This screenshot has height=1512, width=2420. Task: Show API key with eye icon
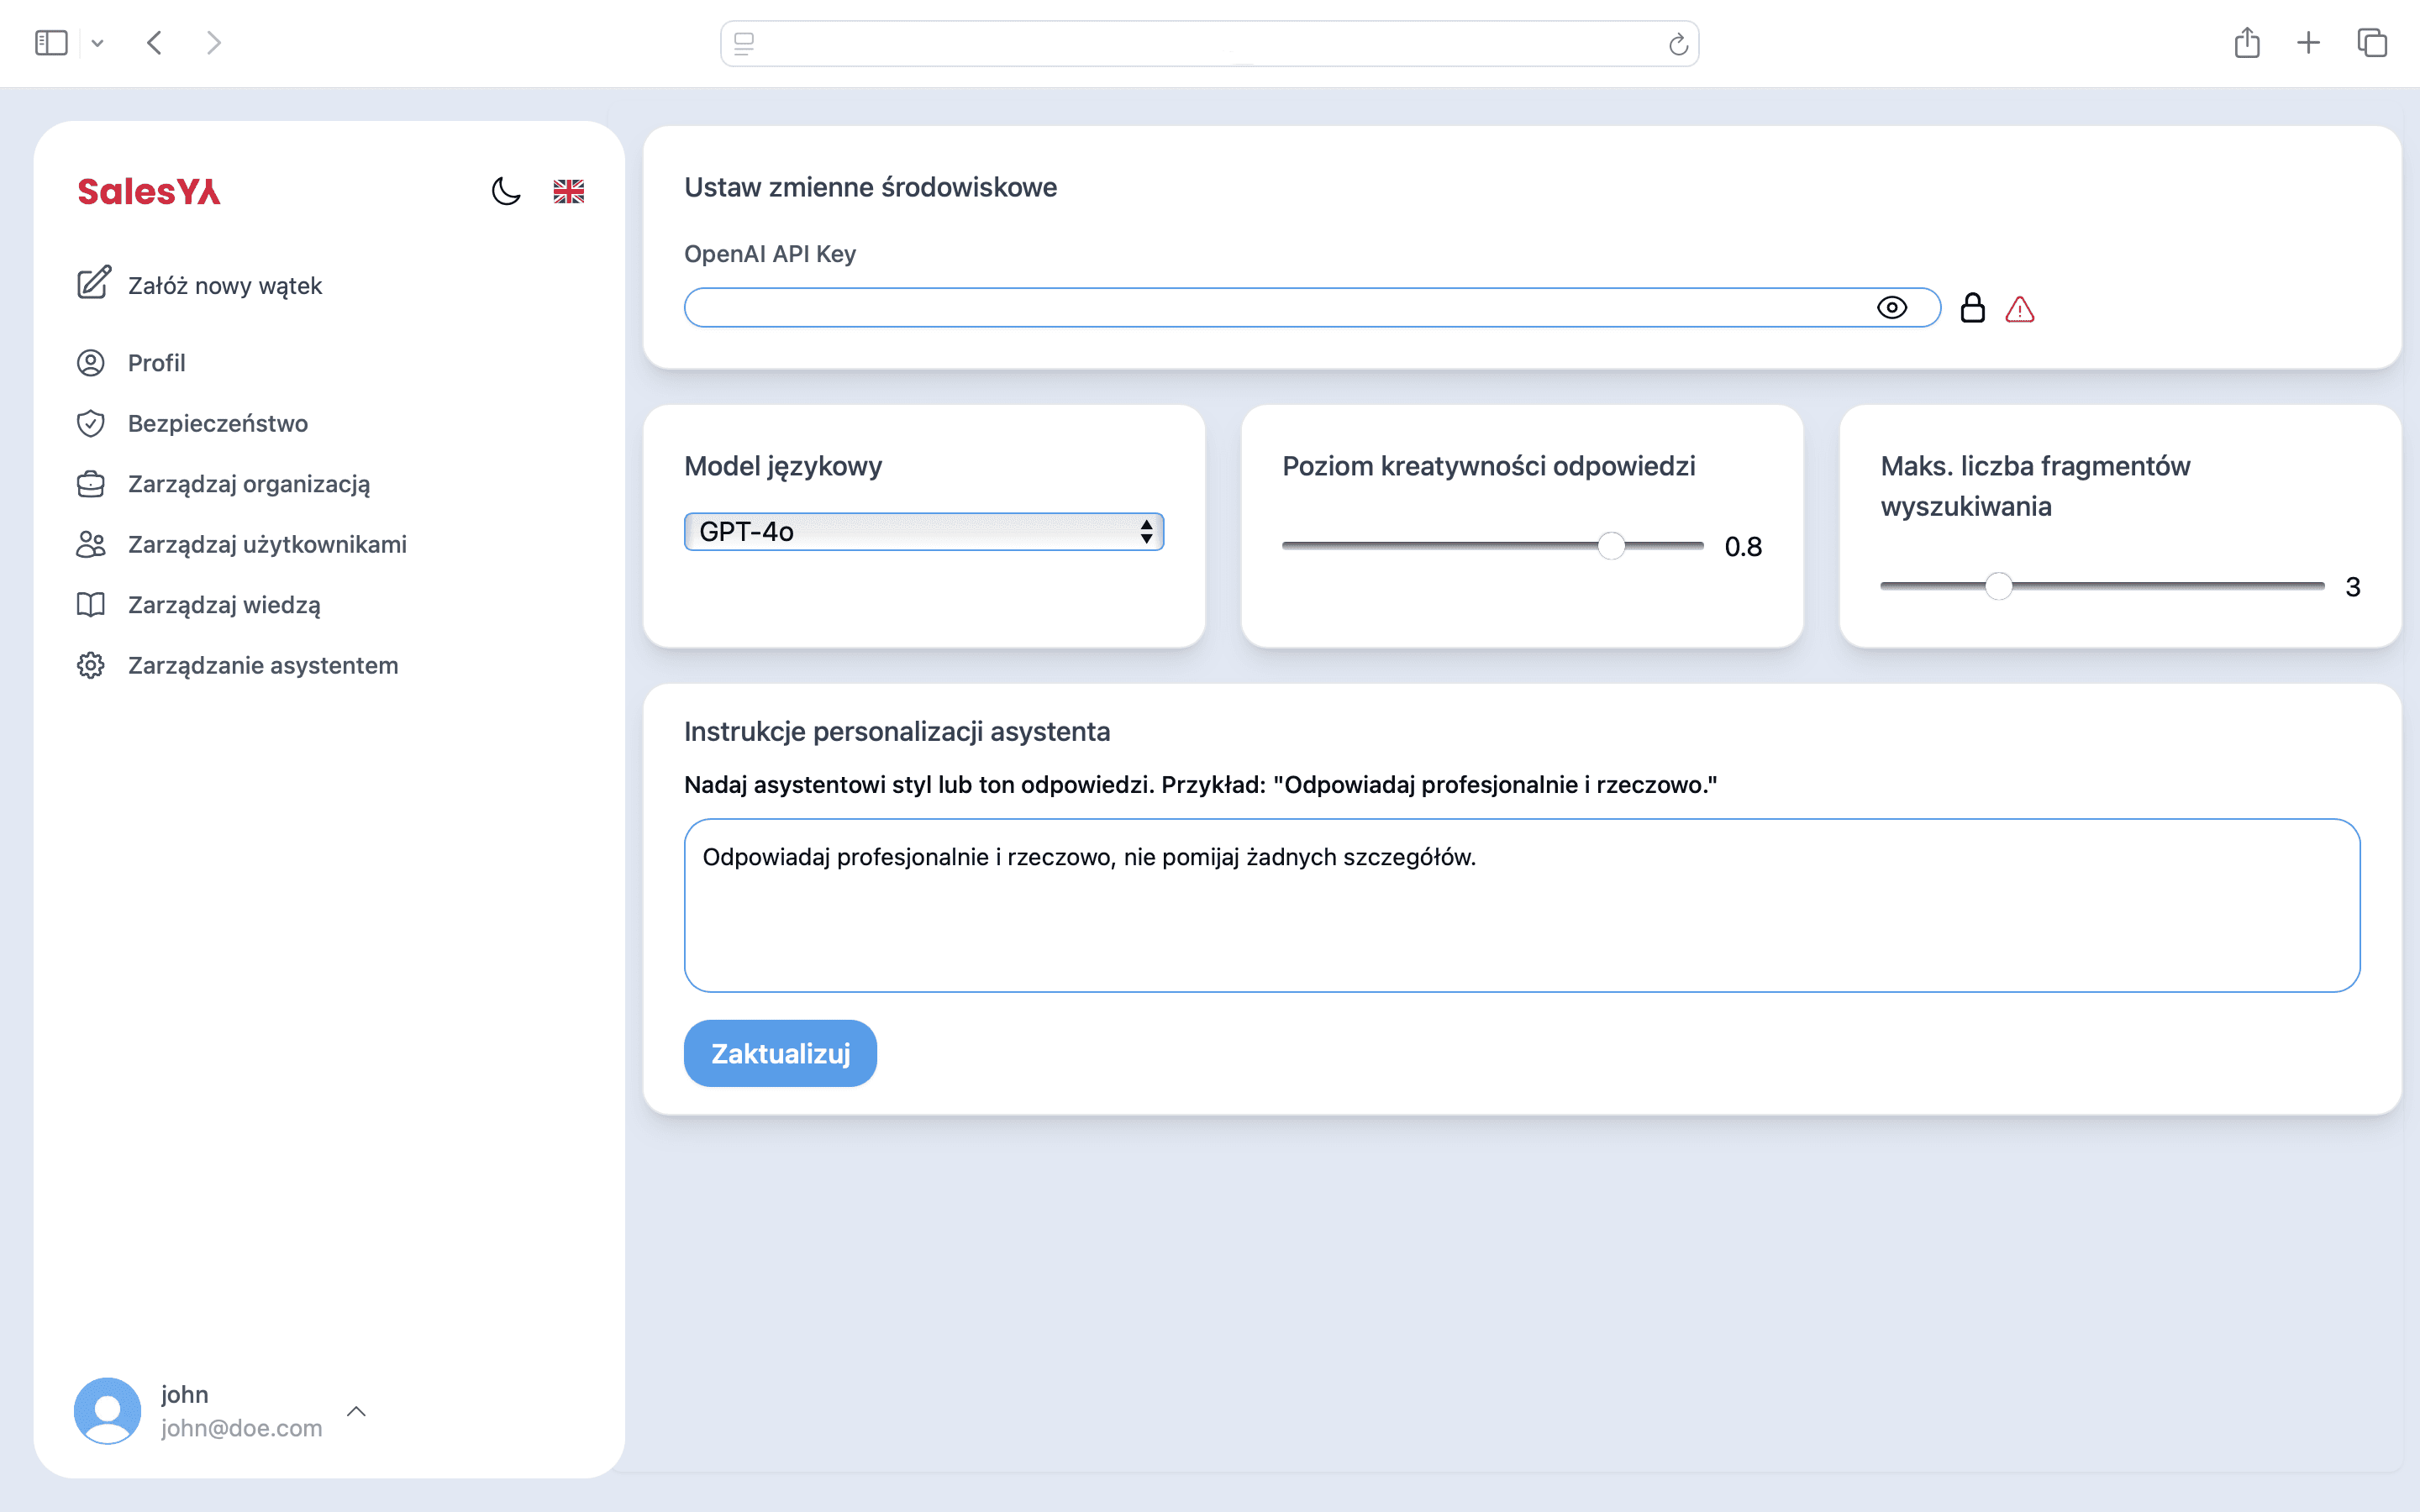pos(1891,308)
